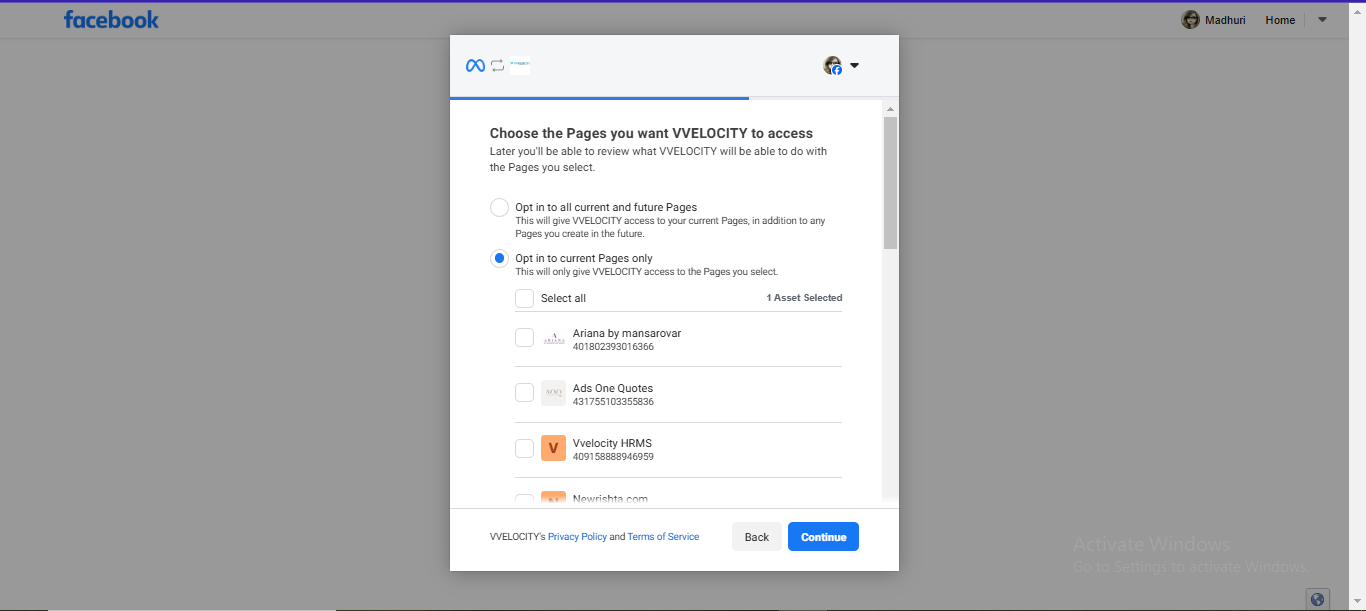Click the blue progress bar in dialog
The image size is (1366, 611).
point(599,98)
